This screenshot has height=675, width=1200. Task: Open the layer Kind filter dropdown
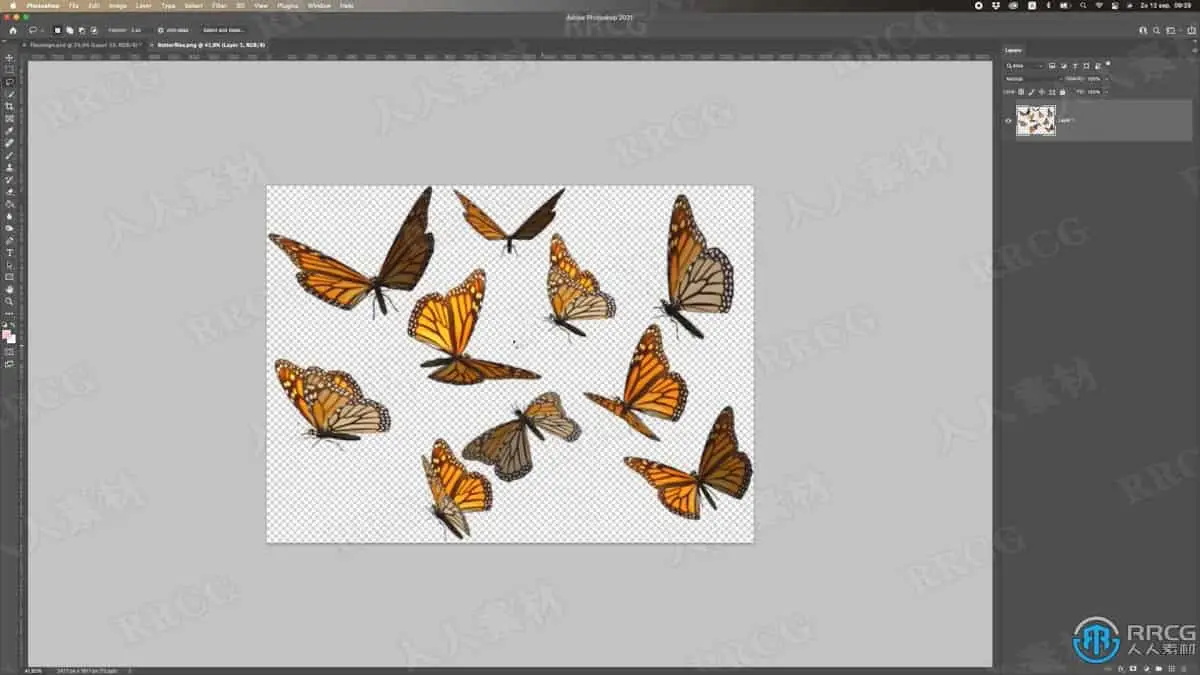pos(1024,66)
